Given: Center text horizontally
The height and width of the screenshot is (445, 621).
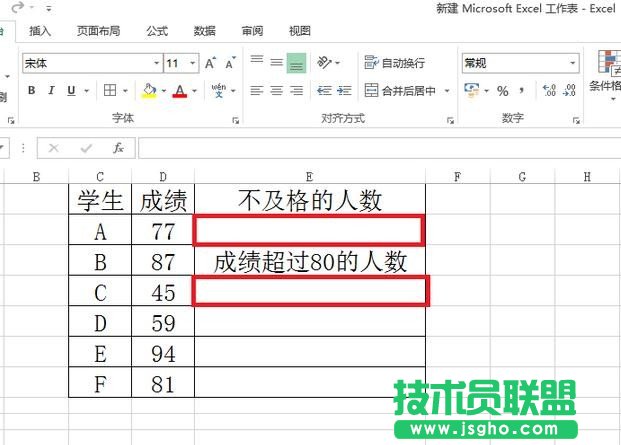Looking at the screenshot, I should [x=276, y=91].
